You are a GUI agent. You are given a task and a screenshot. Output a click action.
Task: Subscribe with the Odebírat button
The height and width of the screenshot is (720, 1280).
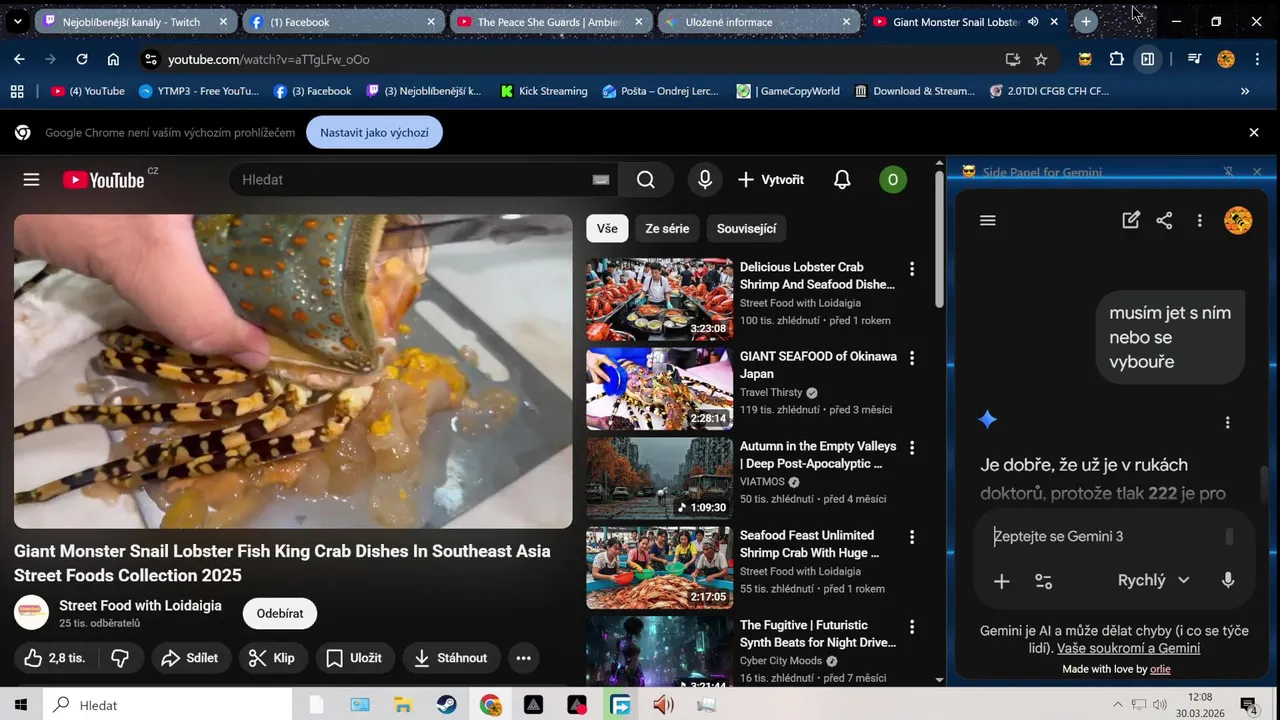(280, 614)
